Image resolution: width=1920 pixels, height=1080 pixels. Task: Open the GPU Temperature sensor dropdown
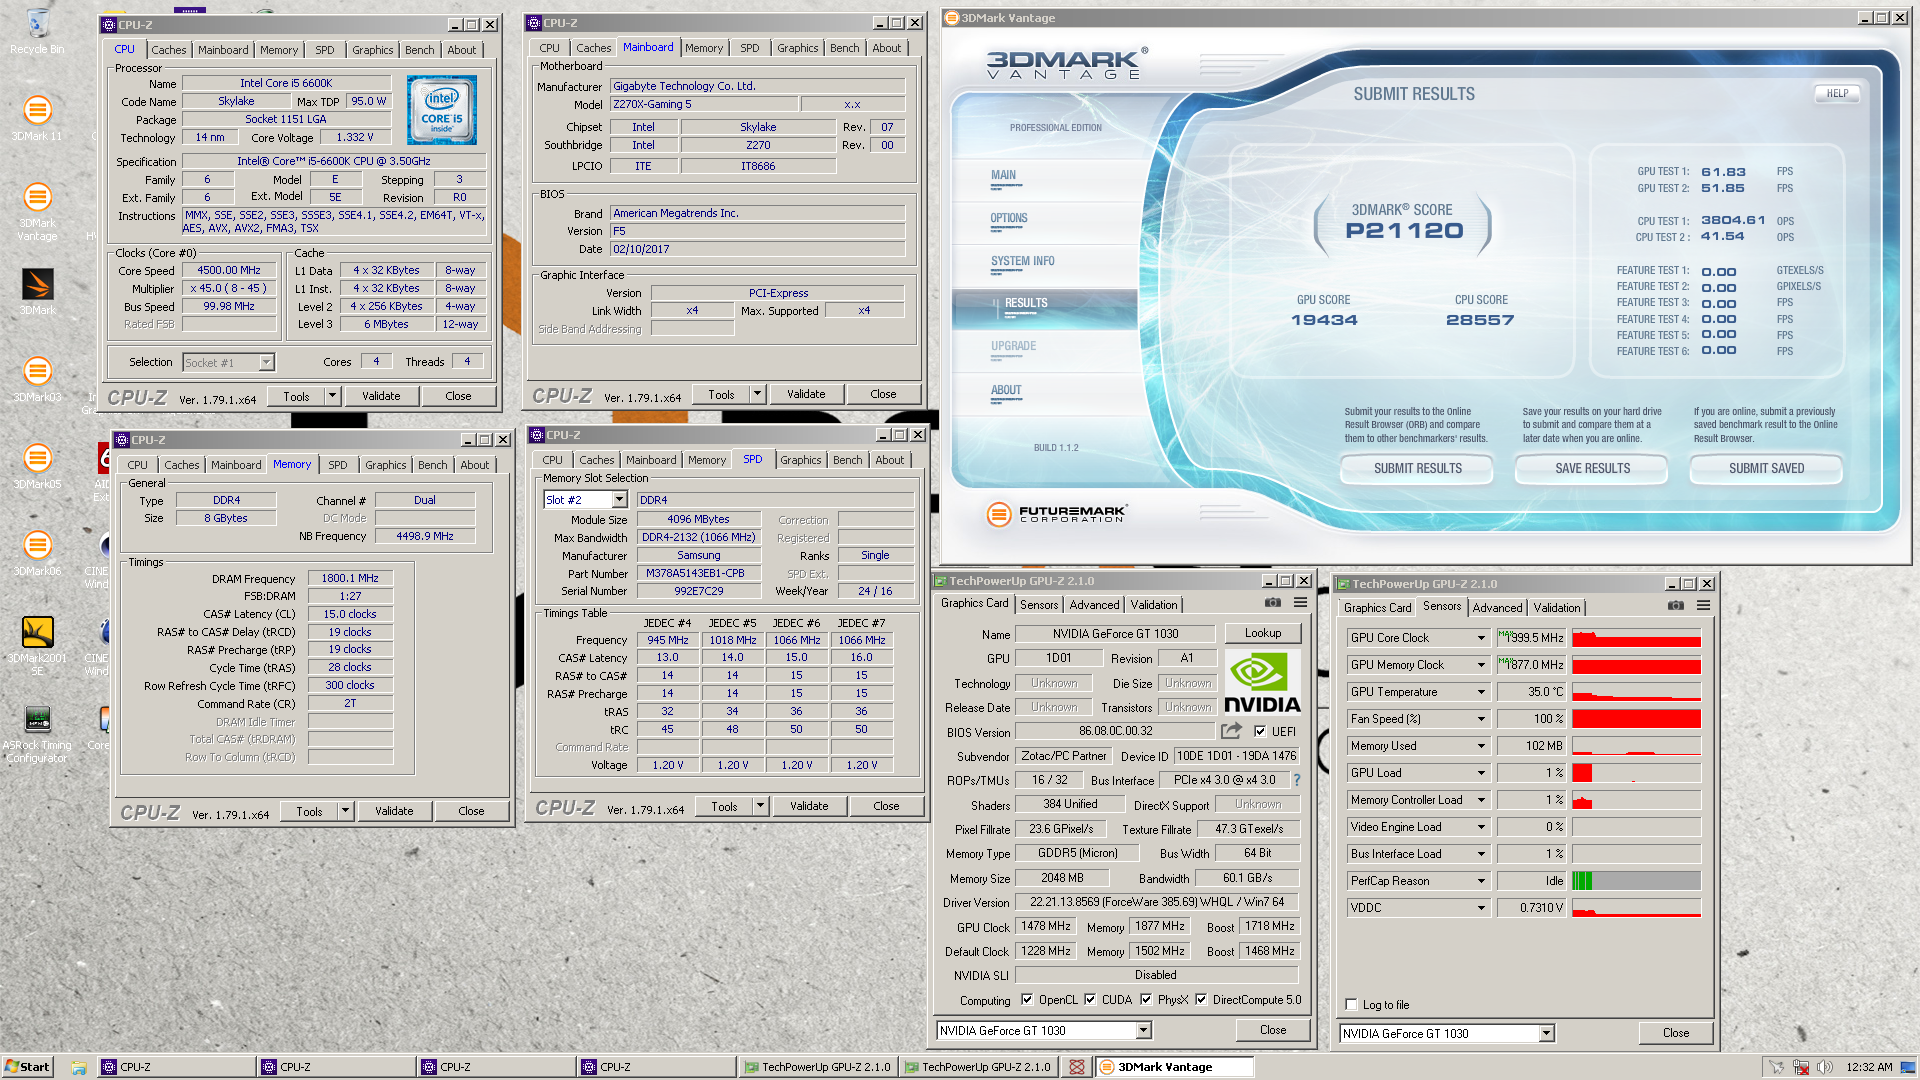[1481, 691]
